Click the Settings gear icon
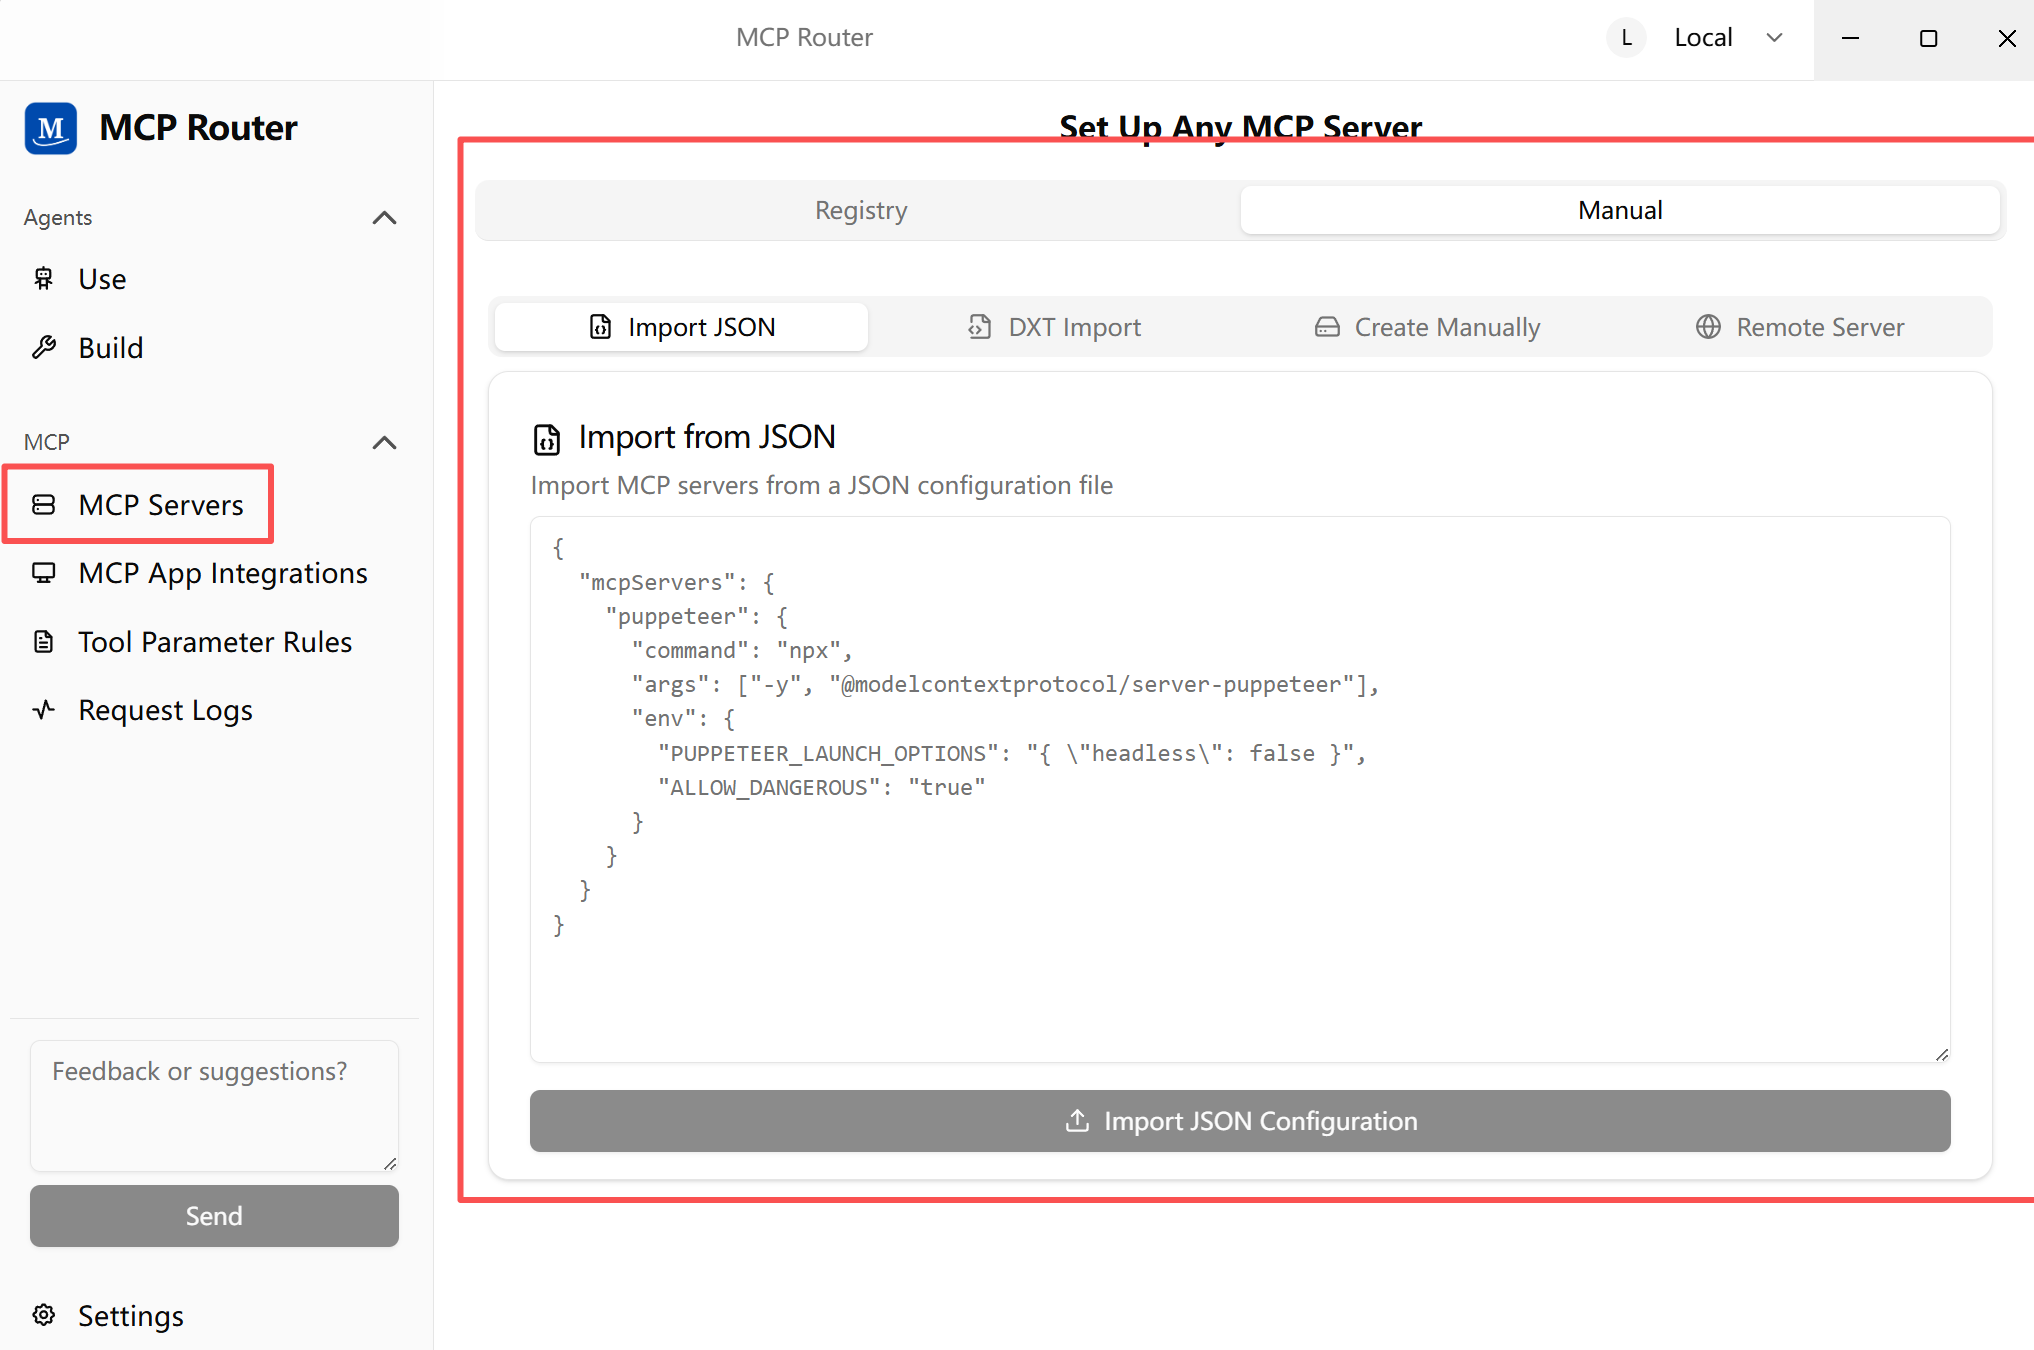Viewport: 2034px width, 1350px height. coord(43,1315)
